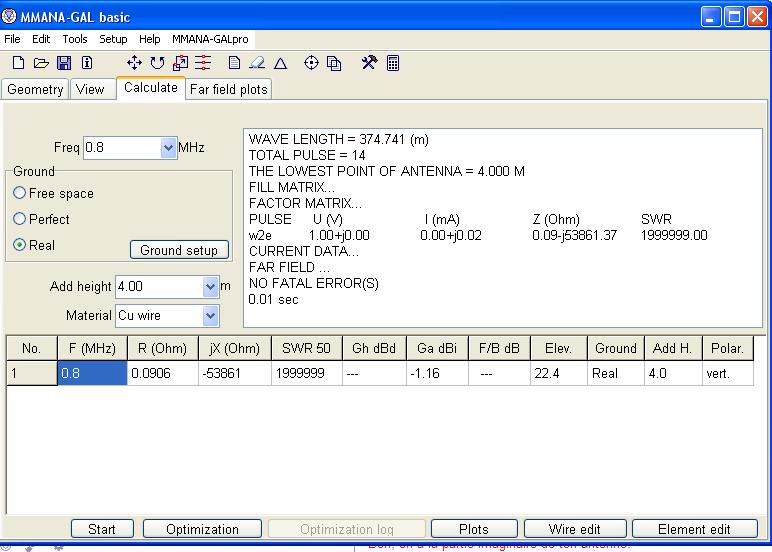Screen dimensions: 772x552
Task: Click the New file icon
Action: (x=18, y=63)
